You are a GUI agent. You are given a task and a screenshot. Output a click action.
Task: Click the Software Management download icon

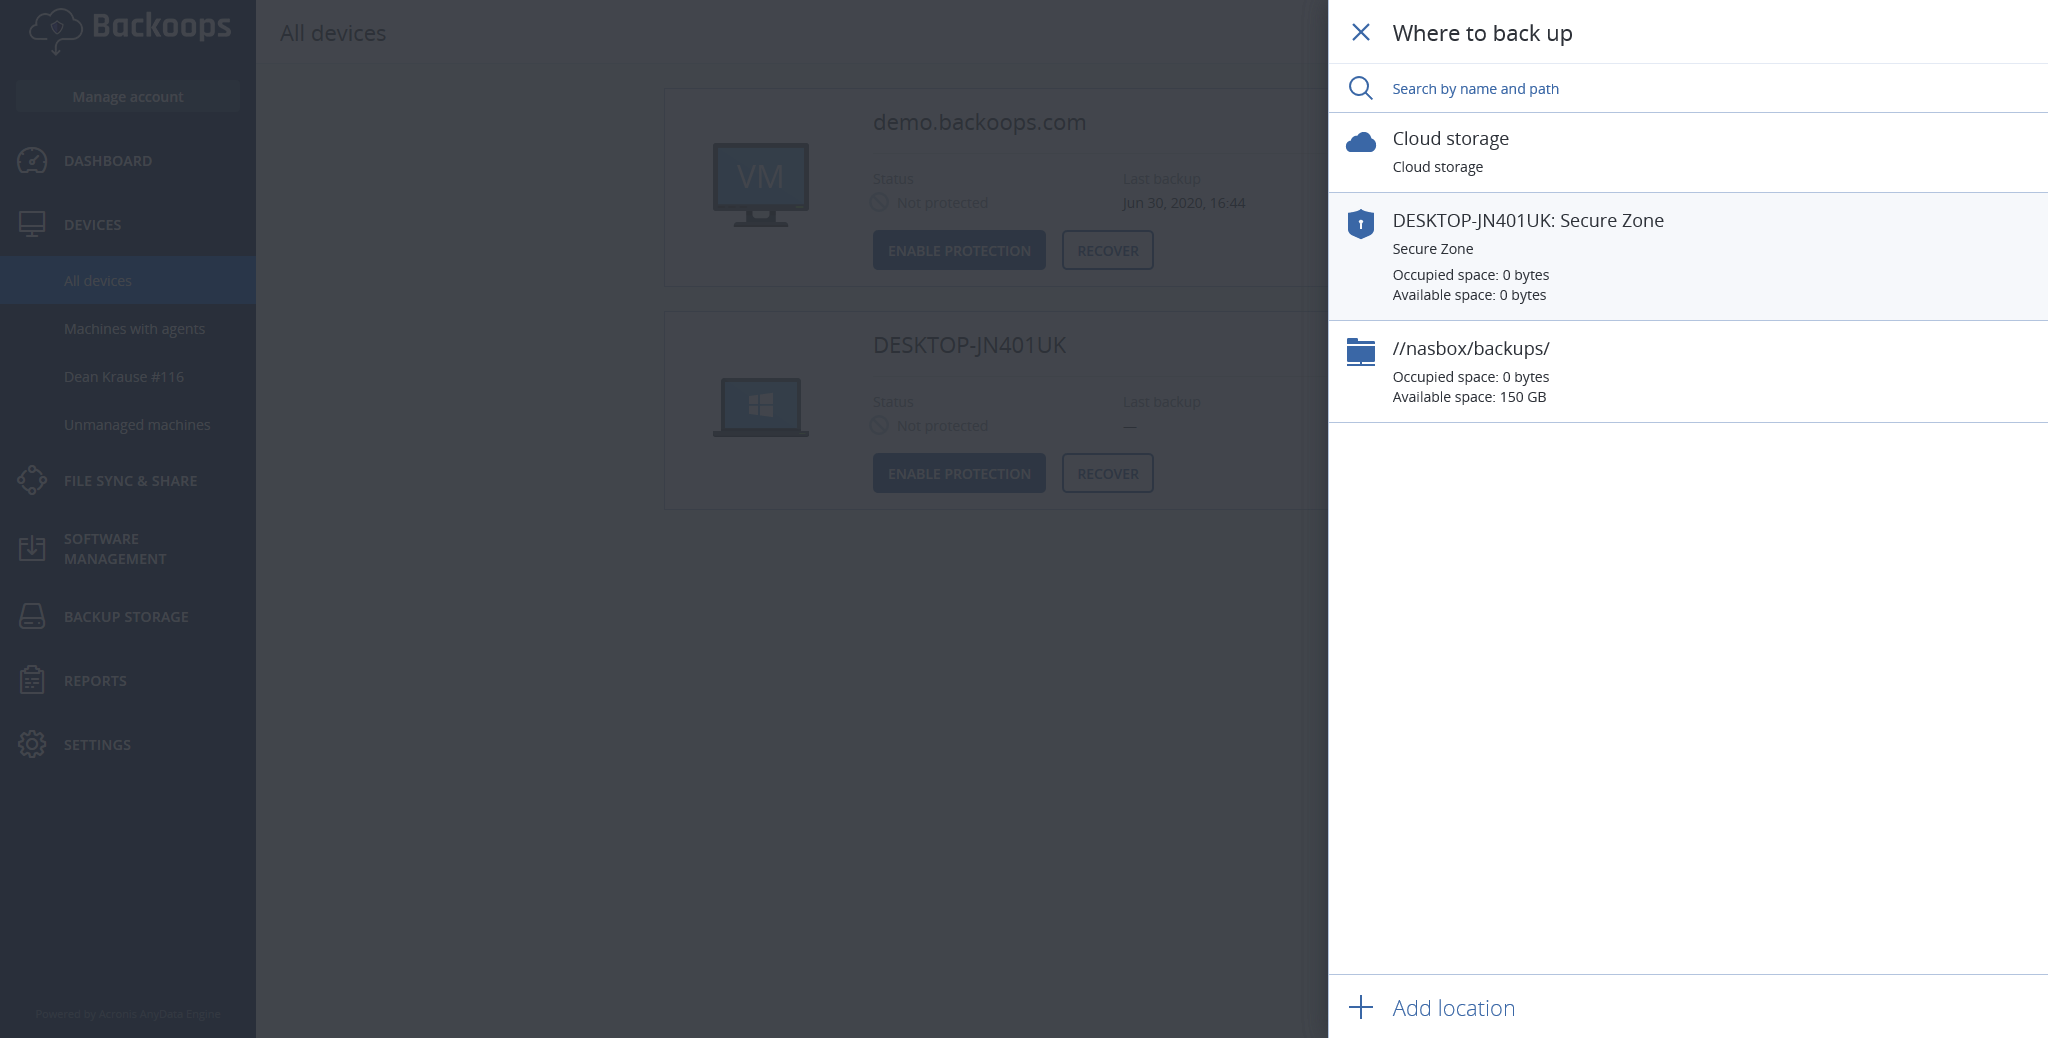[x=32, y=548]
